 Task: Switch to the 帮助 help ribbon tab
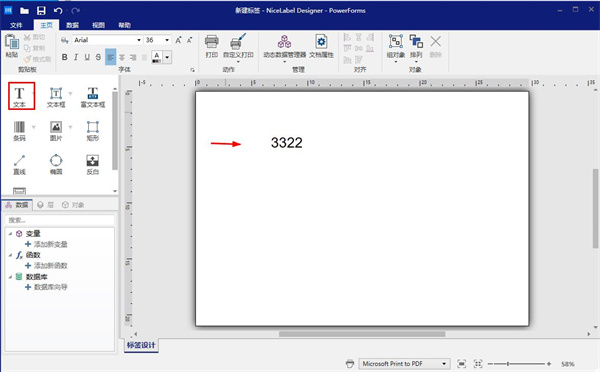pos(124,25)
